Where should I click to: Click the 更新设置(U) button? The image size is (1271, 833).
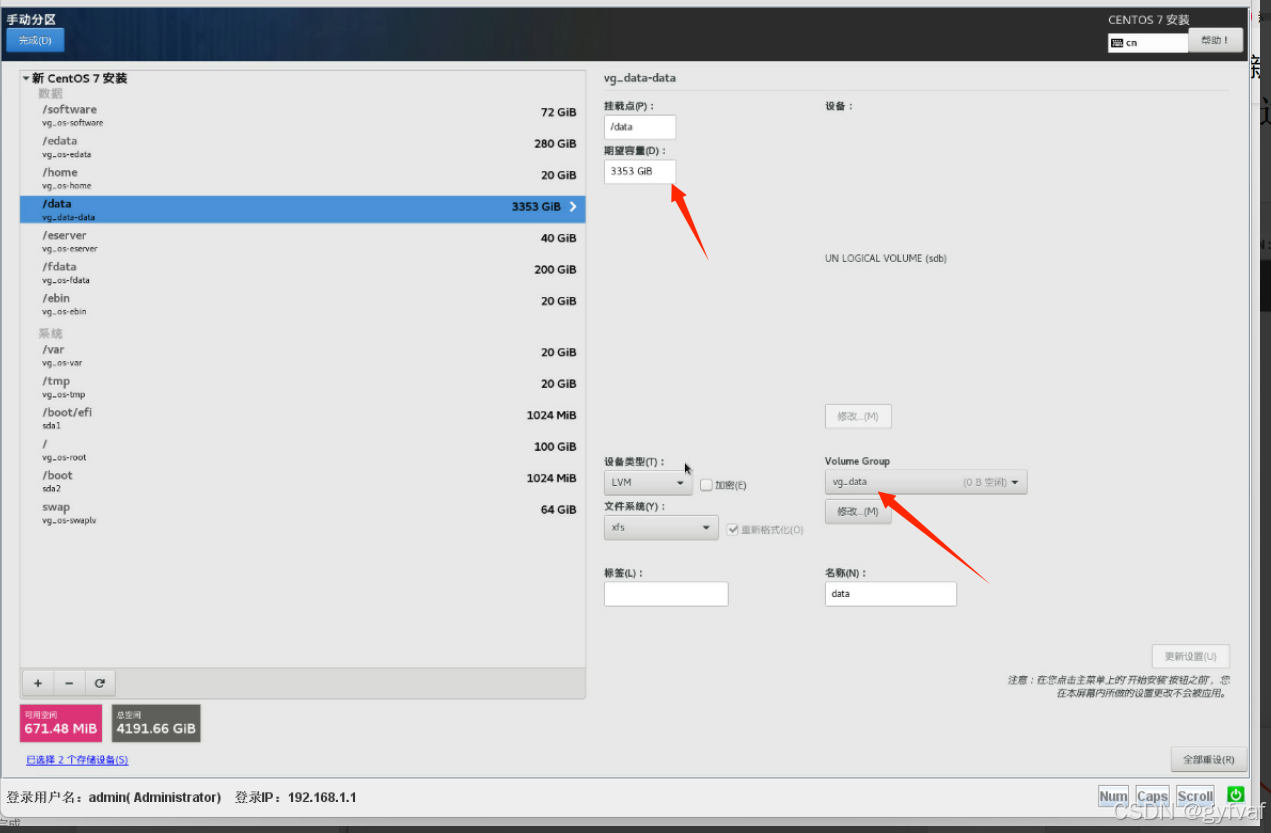click(1190, 656)
